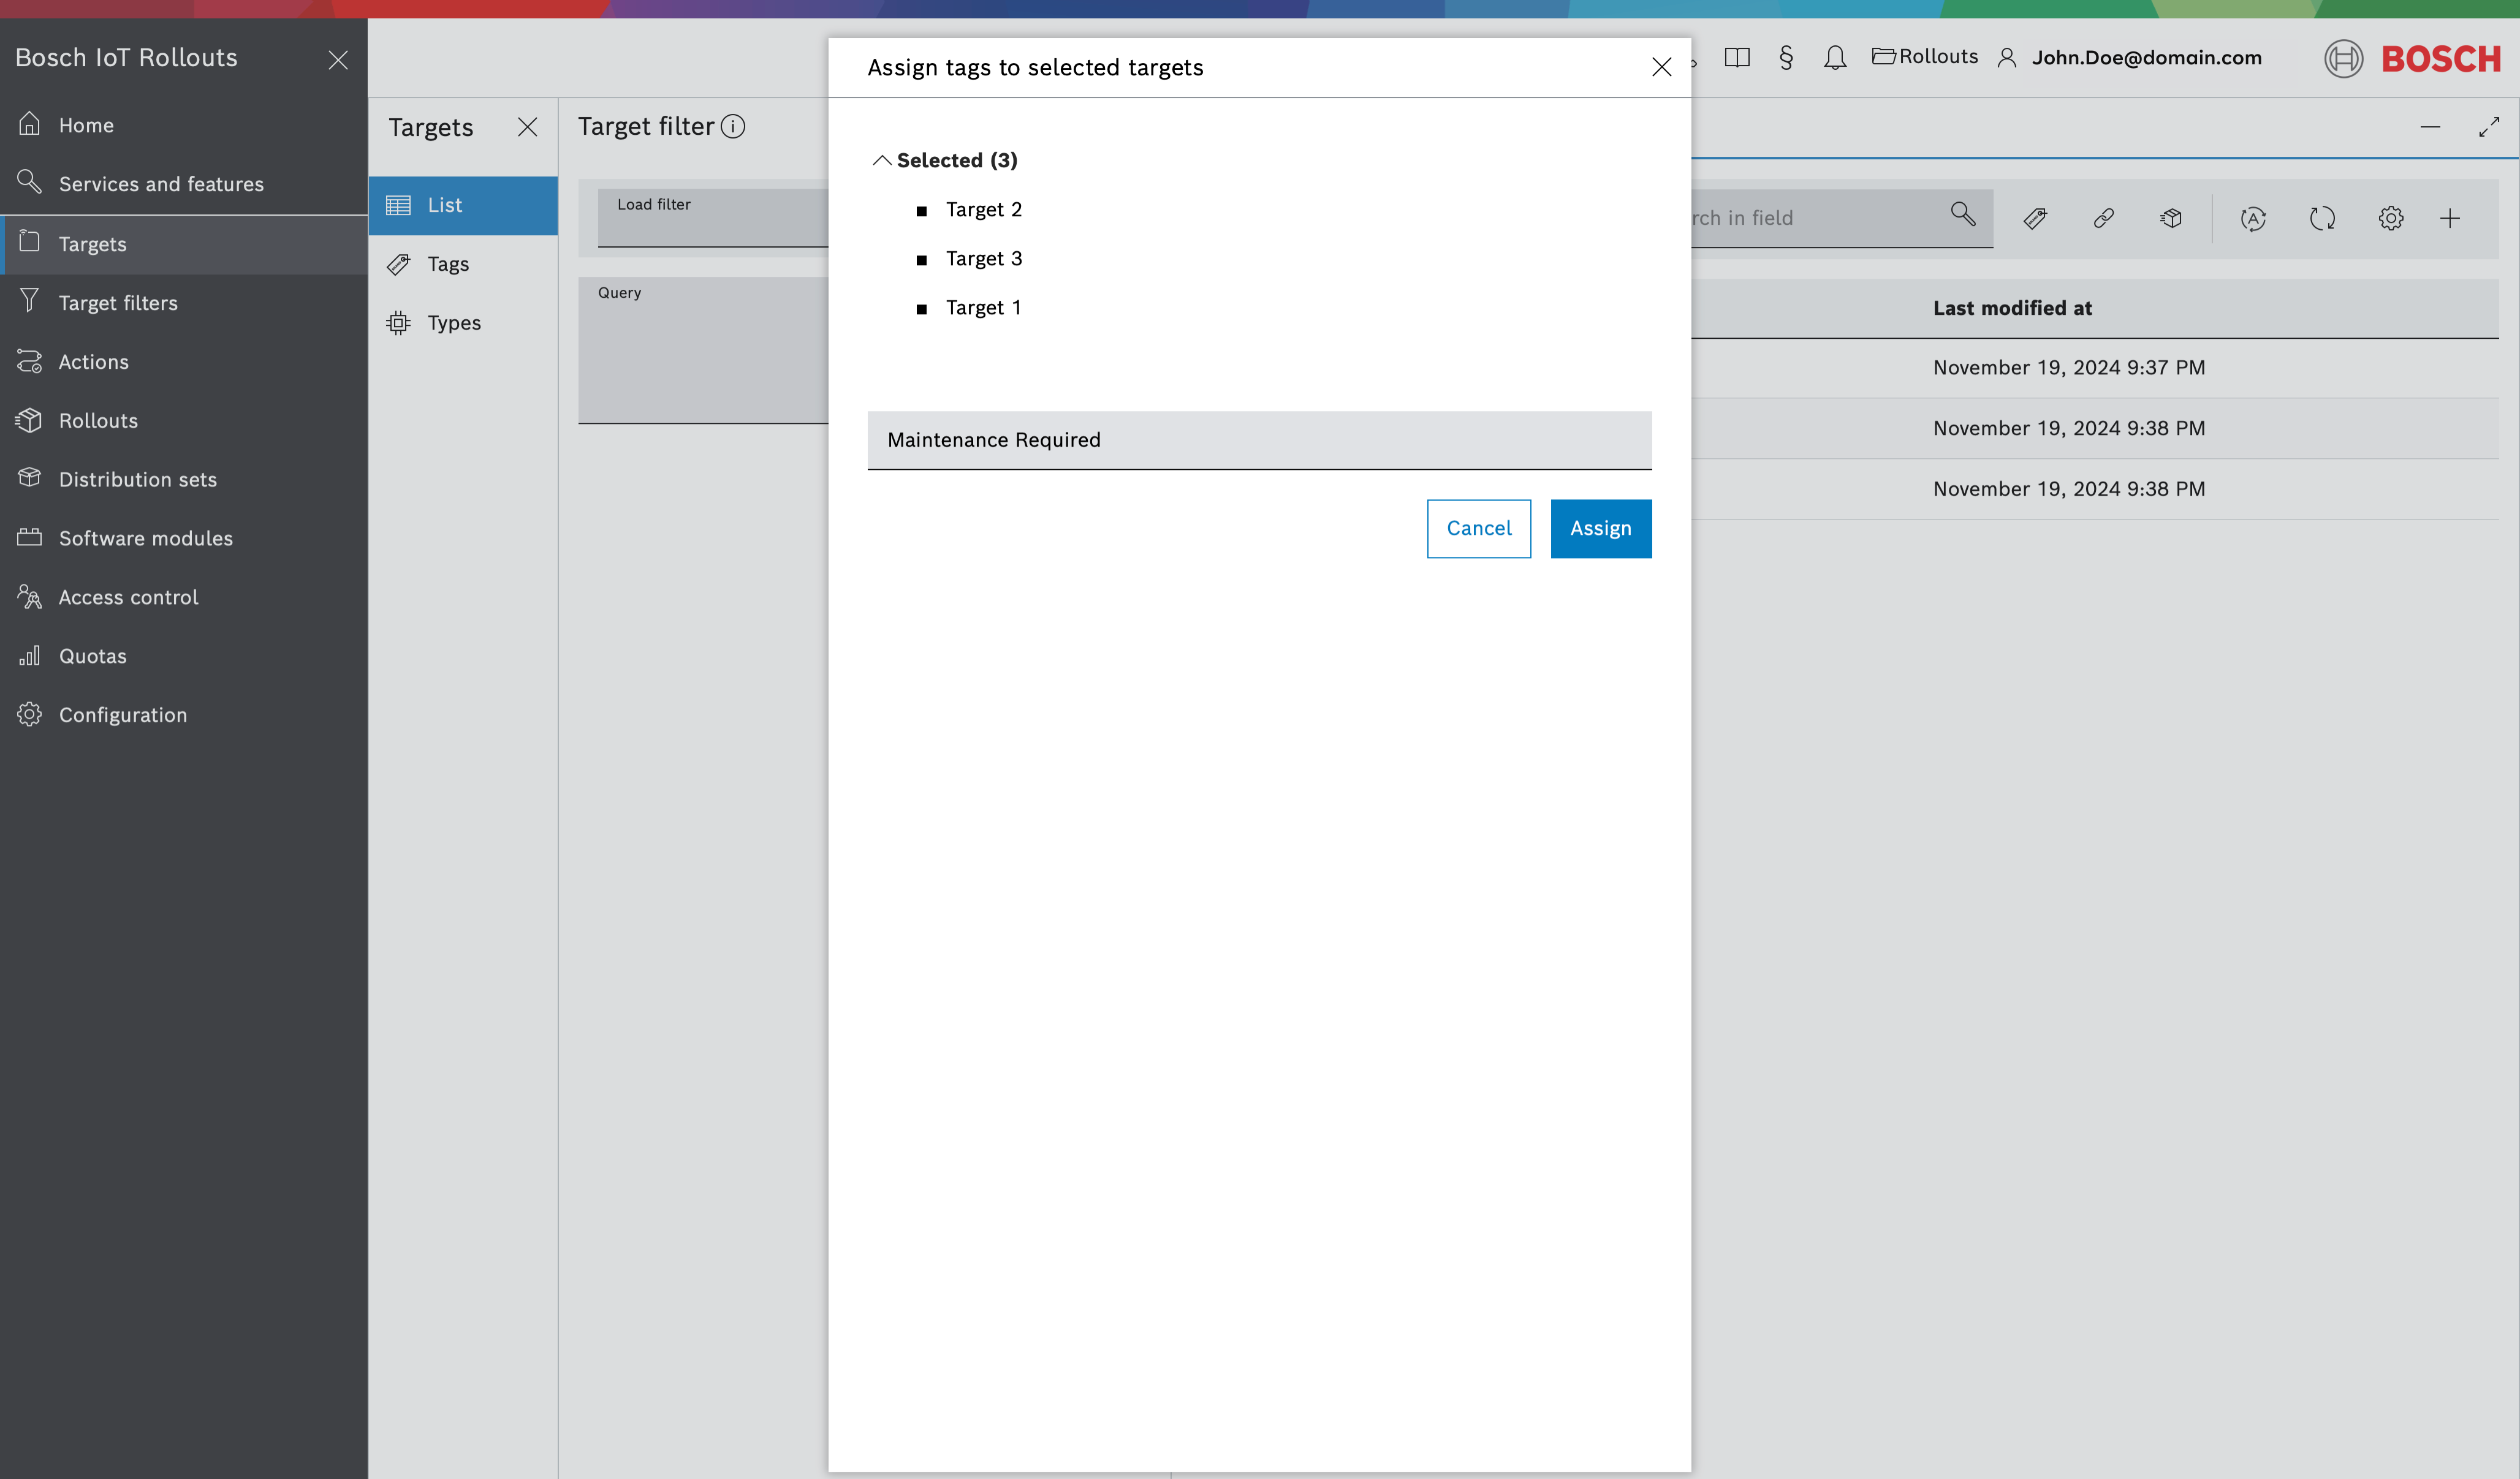Click the Assign button

point(1600,528)
